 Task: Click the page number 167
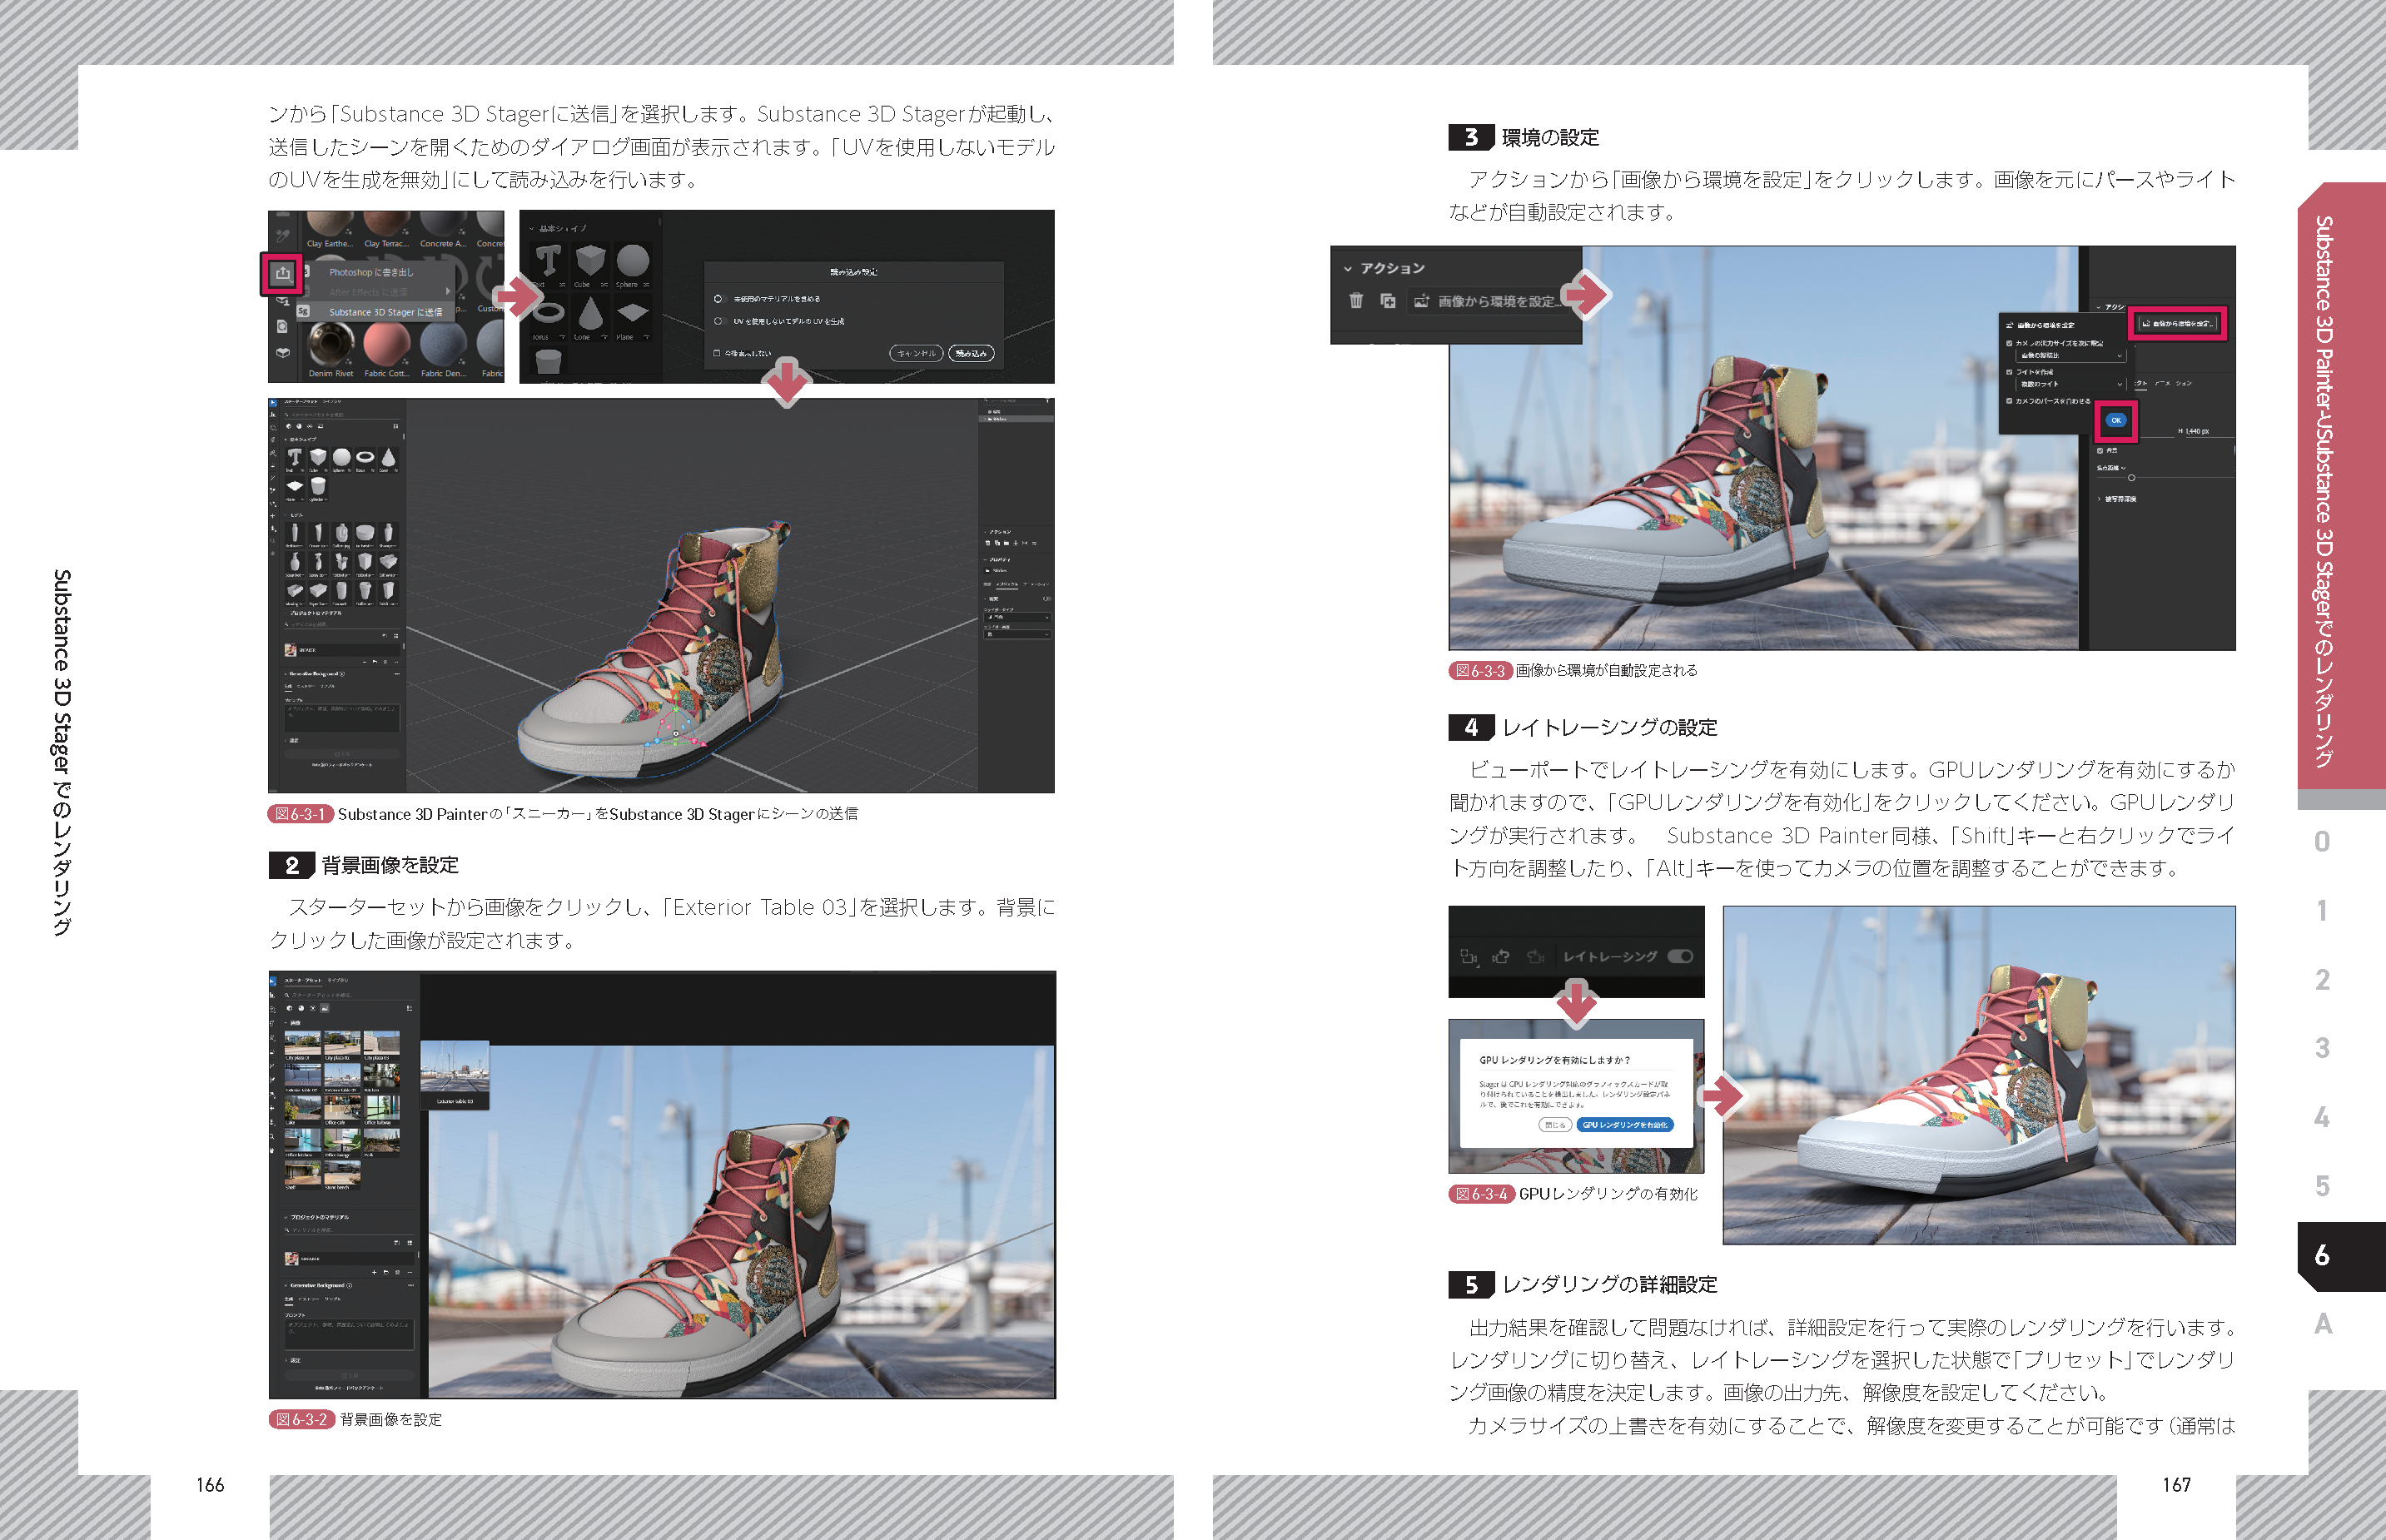pos(2176,1485)
